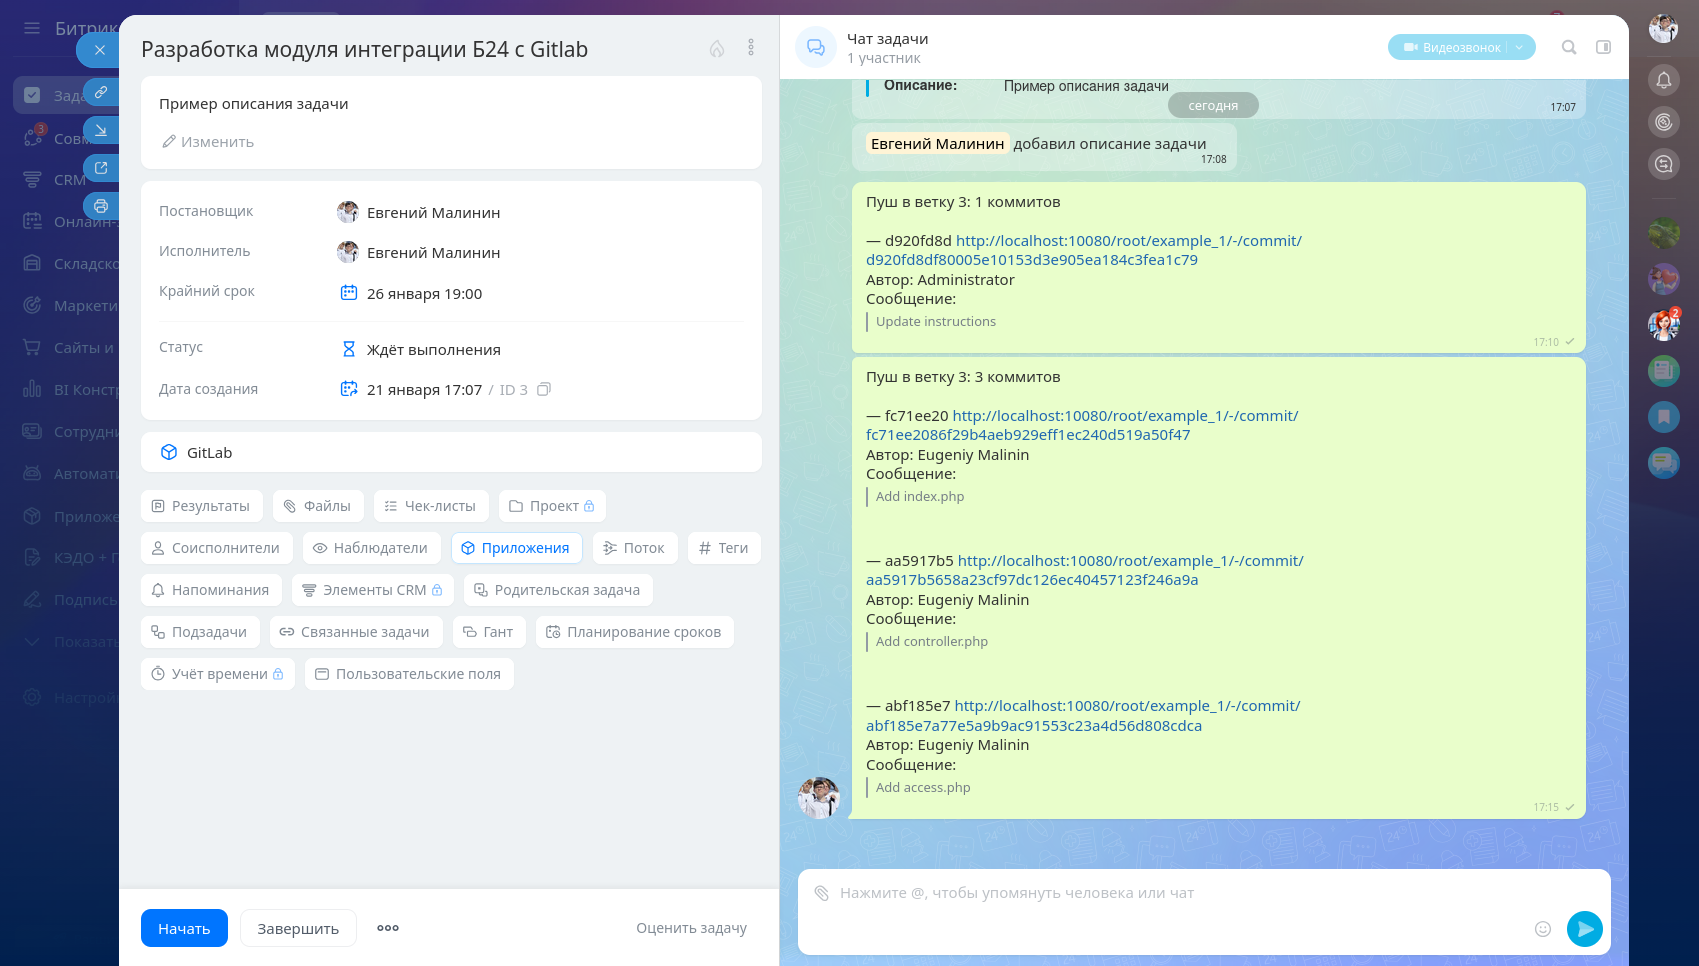Open CRM in the left sidebar
The image size is (1699, 966).
(x=69, y=180)
